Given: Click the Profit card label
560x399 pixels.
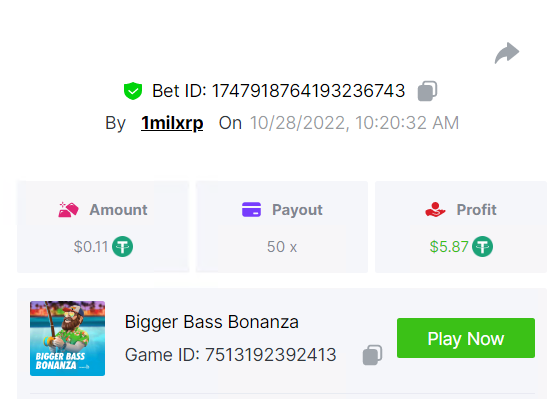Looking at the screenshot, I should click(476, 210).
